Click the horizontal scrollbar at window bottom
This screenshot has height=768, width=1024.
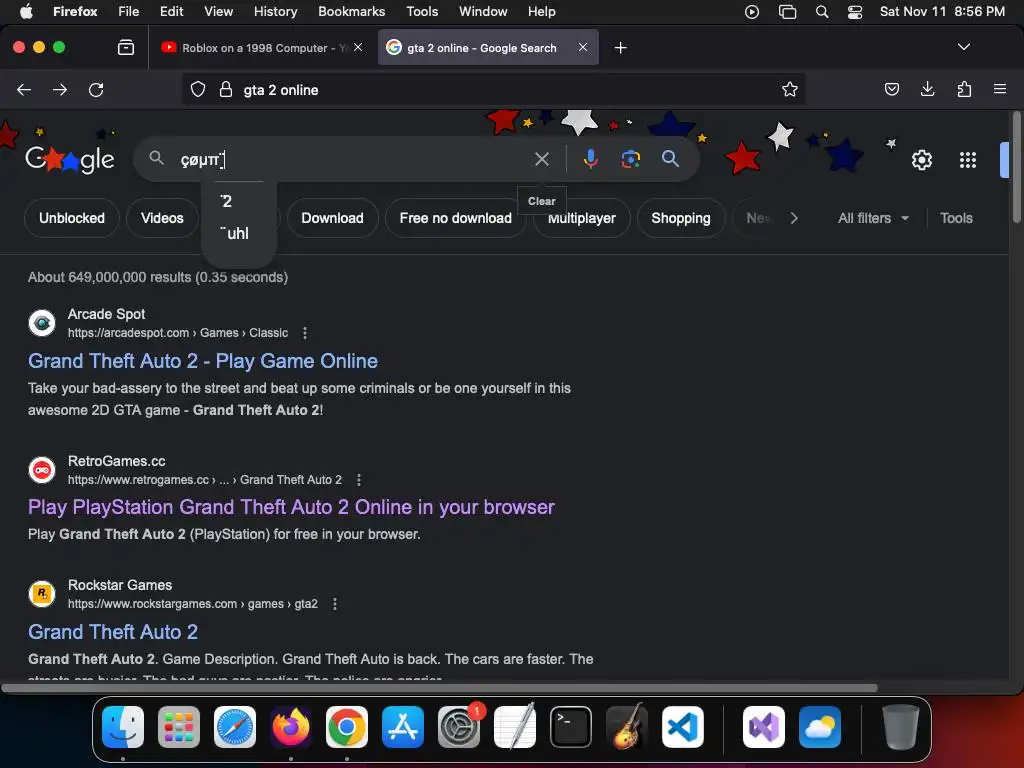pyautogui.click(x=439, y=688)
